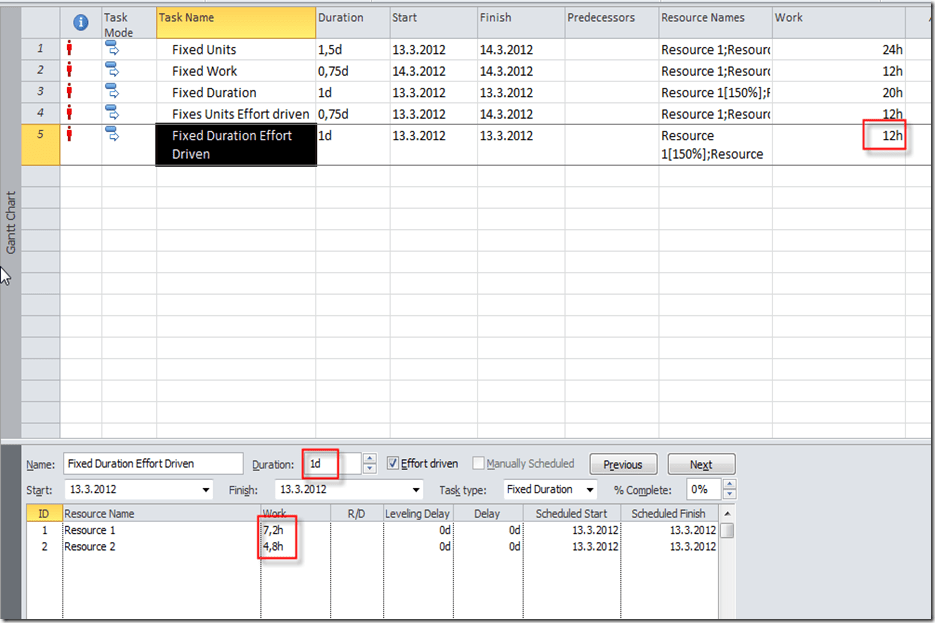Image resolution: width=935 pixels, height=623 pixels.
Task: Expand the Start date picker dropdown
Action: point(206,490)
